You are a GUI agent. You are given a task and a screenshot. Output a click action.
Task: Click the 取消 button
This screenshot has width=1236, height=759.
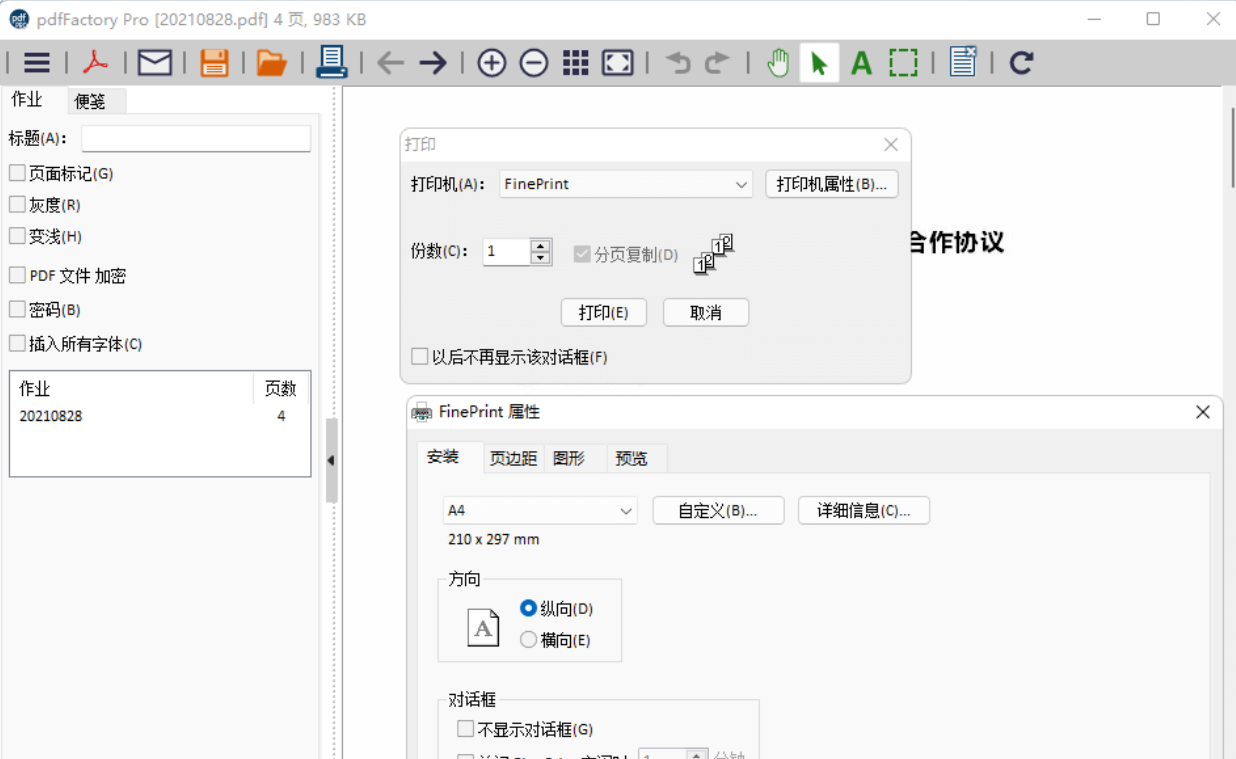706,312
